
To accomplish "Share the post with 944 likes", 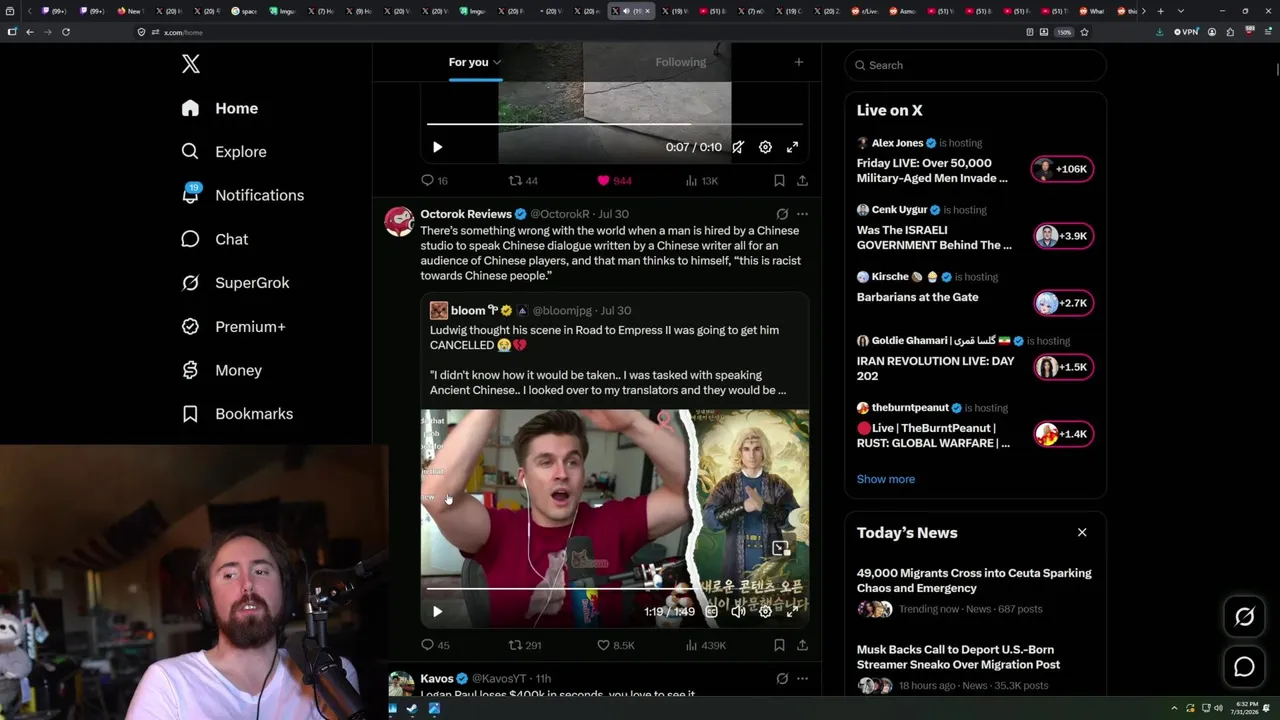I will pyautogui.click(x=802, y=181).
